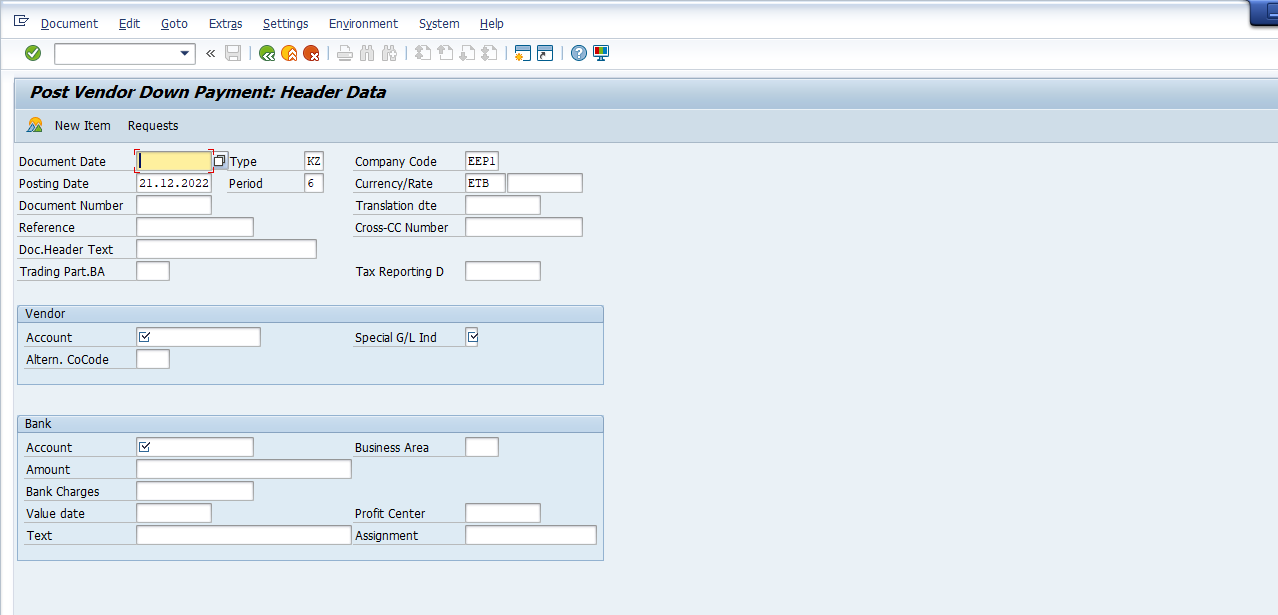Click the Bank Account required-entry field
This screenshot has height=615, width=1278.
[195, 447]
